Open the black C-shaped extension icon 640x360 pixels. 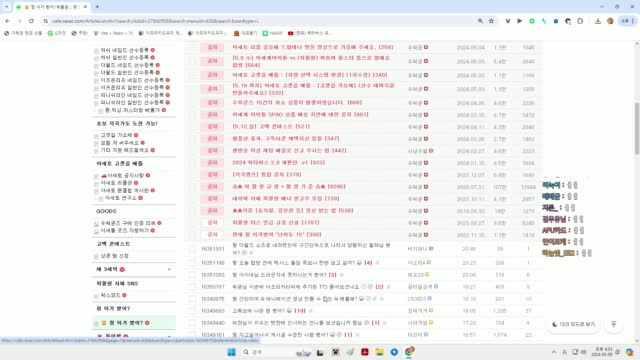pos(568,21)
